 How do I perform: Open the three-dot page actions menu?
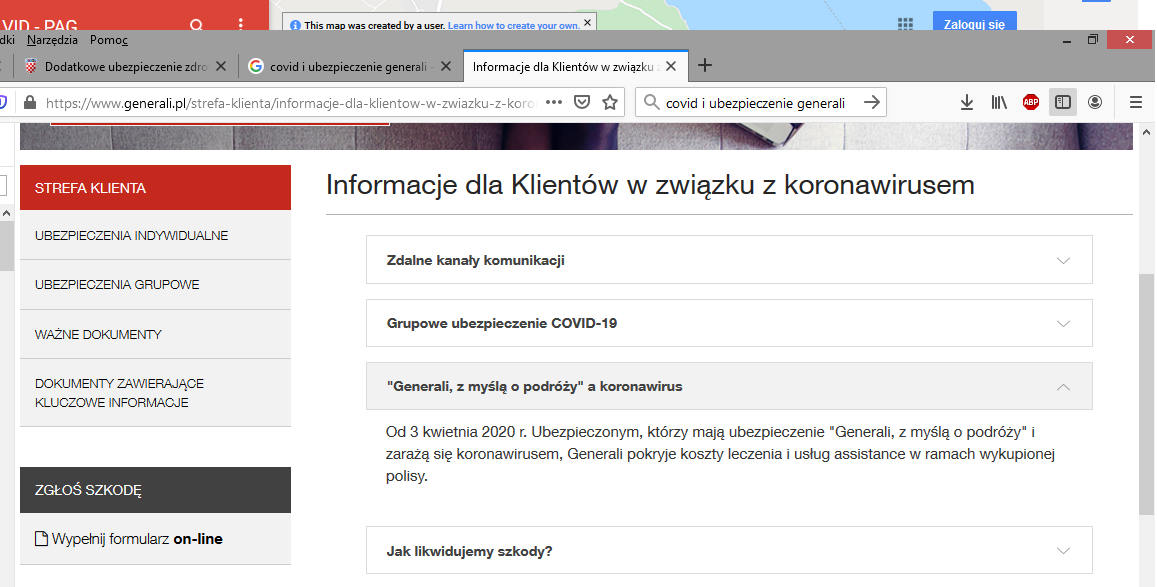pos(553,101)
